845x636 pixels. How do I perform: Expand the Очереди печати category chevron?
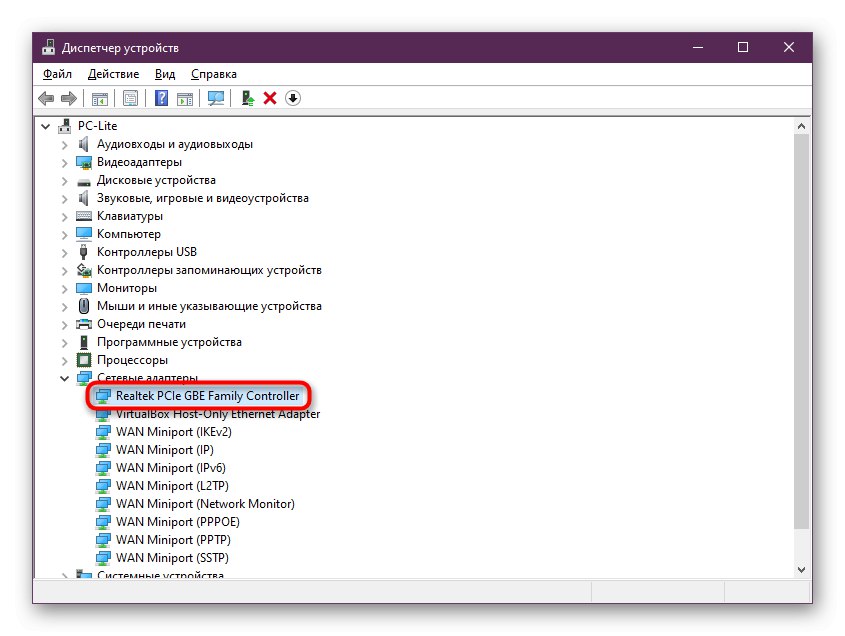65,325
